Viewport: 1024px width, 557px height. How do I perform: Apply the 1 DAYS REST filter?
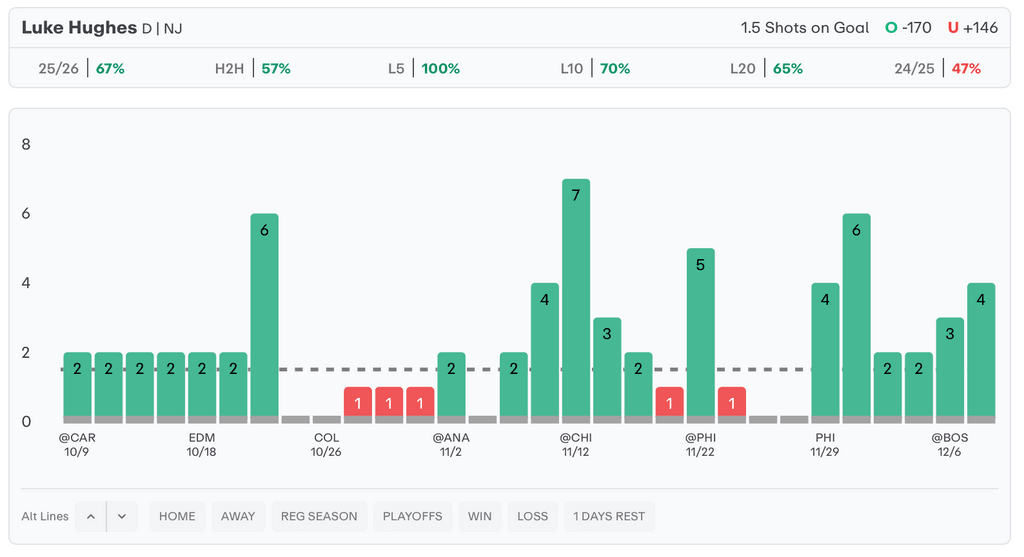tap(609, 516)
